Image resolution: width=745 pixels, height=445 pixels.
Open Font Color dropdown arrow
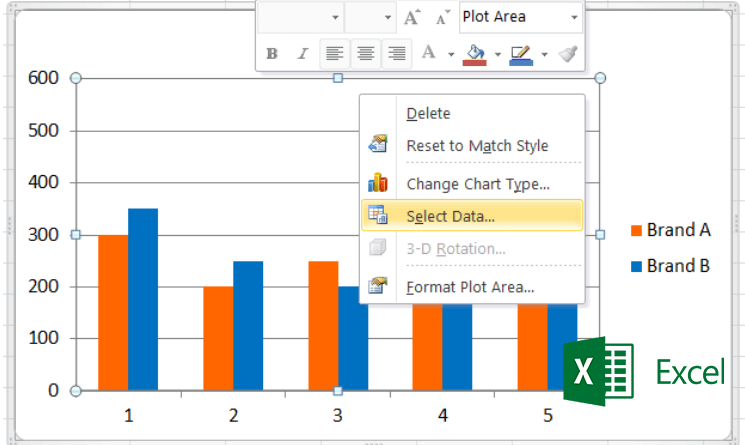click(x=451, y=55)
